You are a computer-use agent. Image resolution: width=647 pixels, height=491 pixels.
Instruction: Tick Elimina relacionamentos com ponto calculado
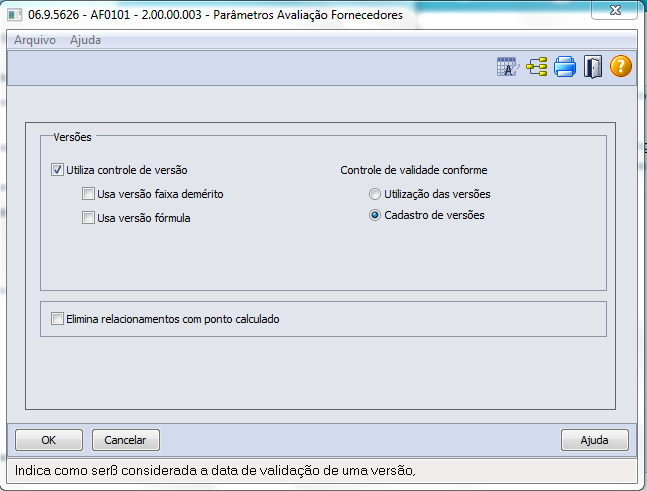coord(57,319)
